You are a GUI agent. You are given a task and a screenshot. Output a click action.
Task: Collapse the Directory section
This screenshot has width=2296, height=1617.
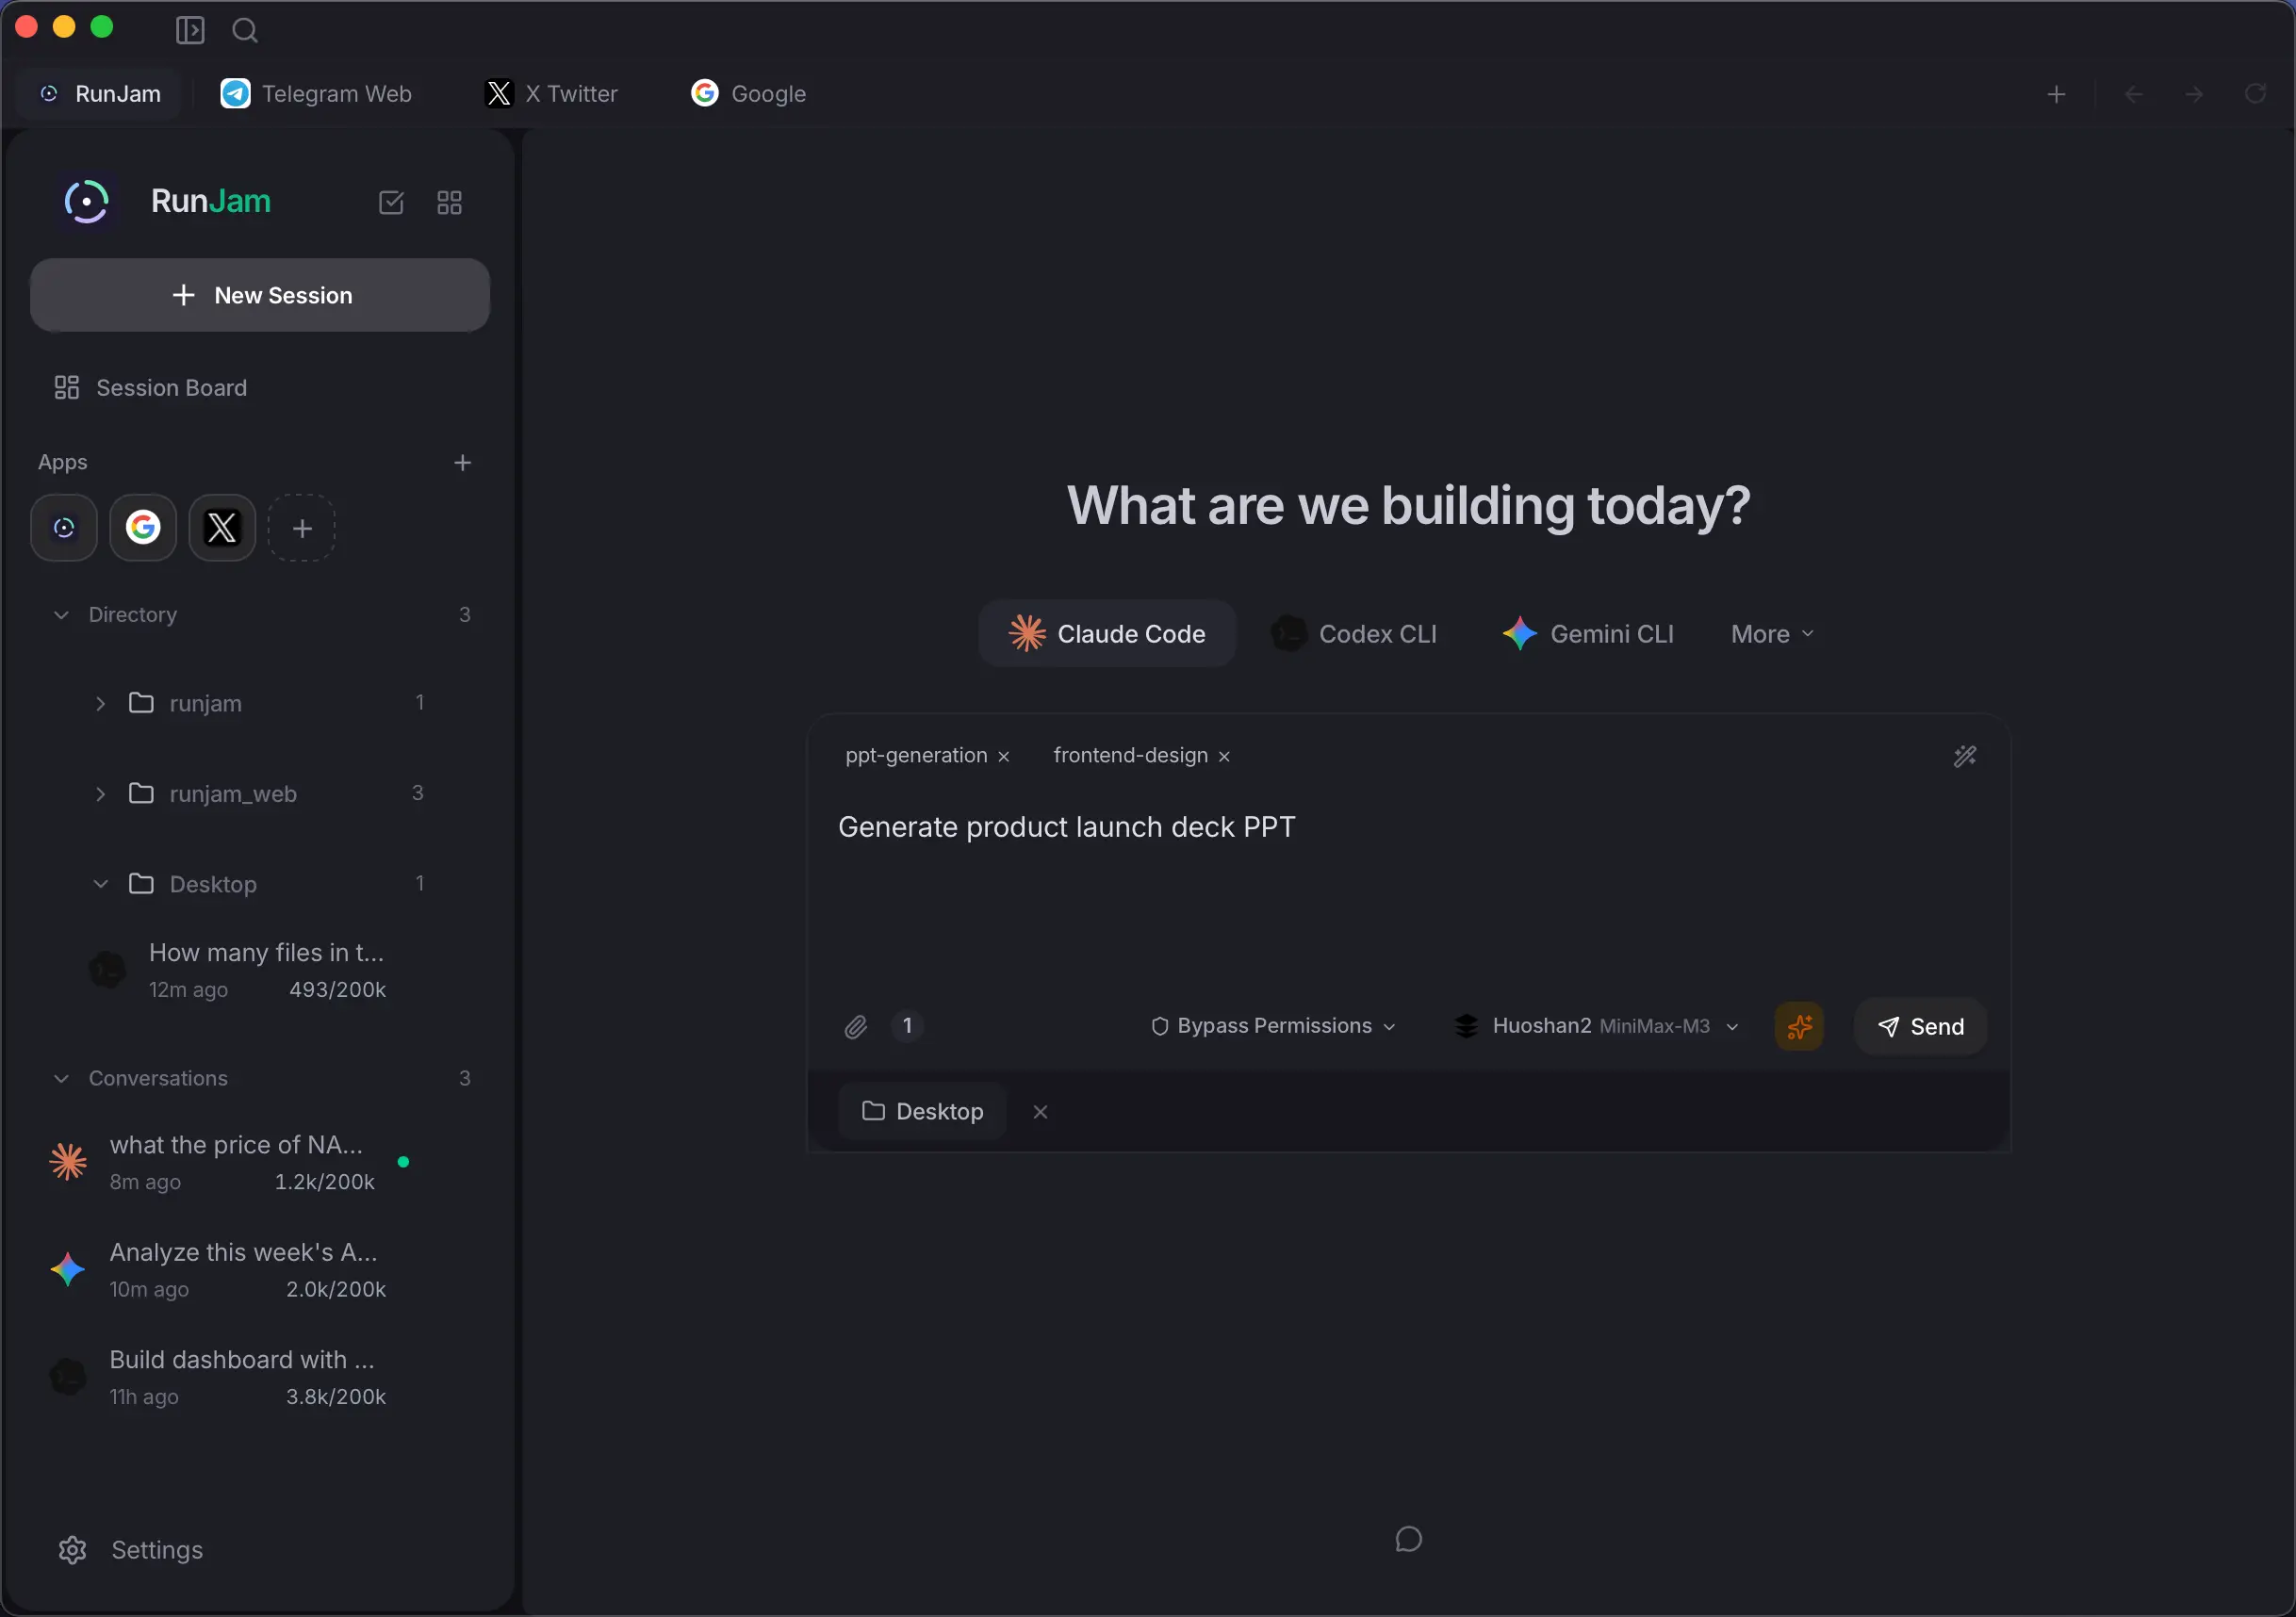pos(61,615)
